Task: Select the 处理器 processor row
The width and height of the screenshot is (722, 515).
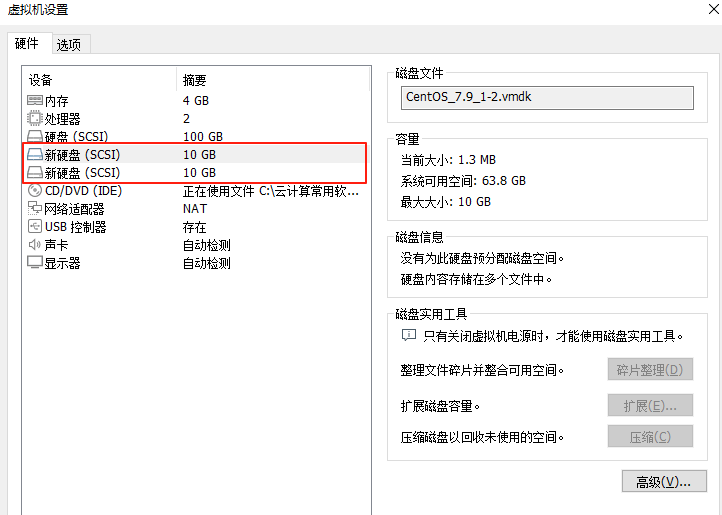Action: (x=197, y=118)
